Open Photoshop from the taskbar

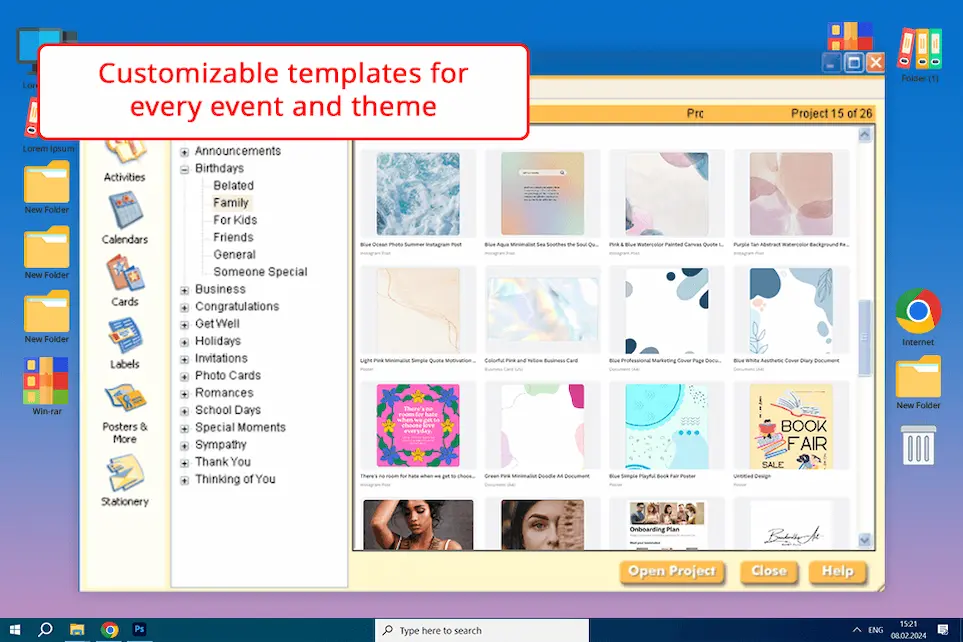139,629
